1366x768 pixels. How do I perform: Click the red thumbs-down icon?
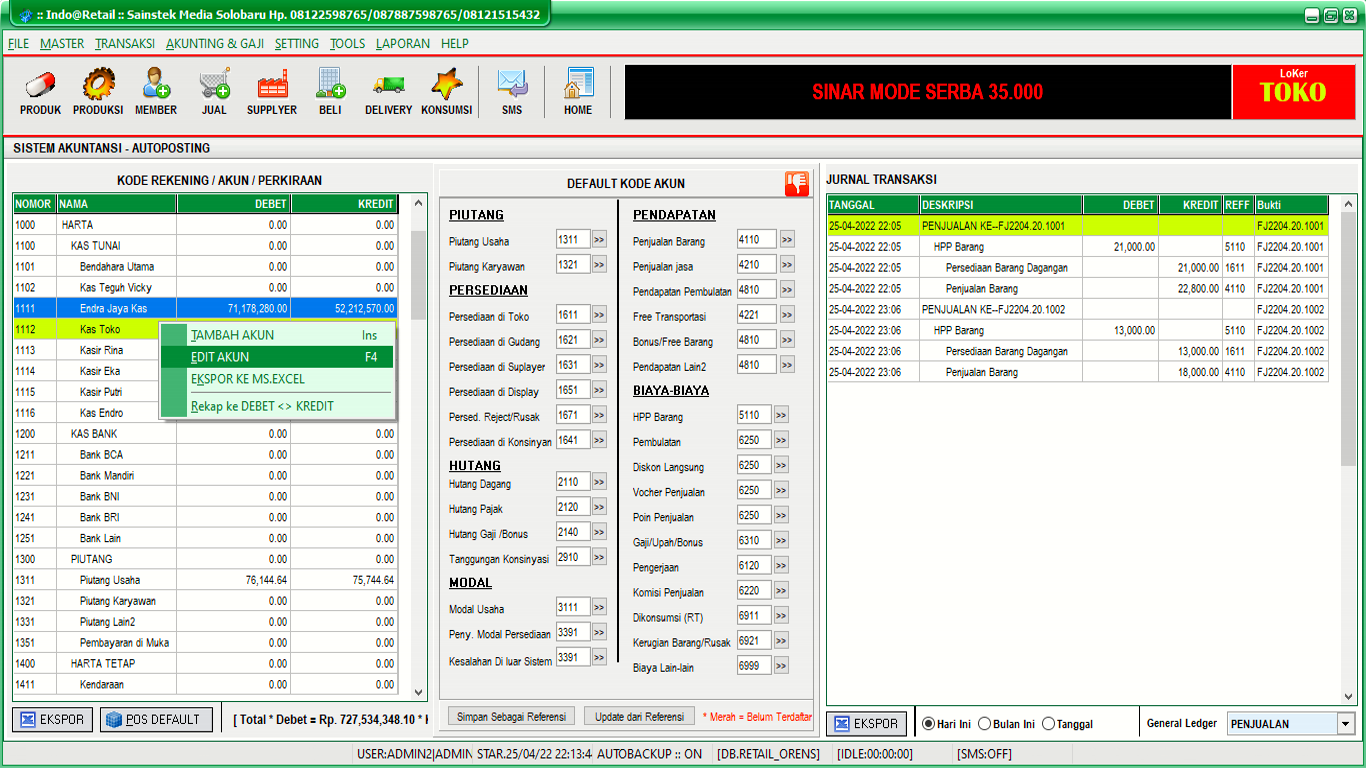pos(796,183)
